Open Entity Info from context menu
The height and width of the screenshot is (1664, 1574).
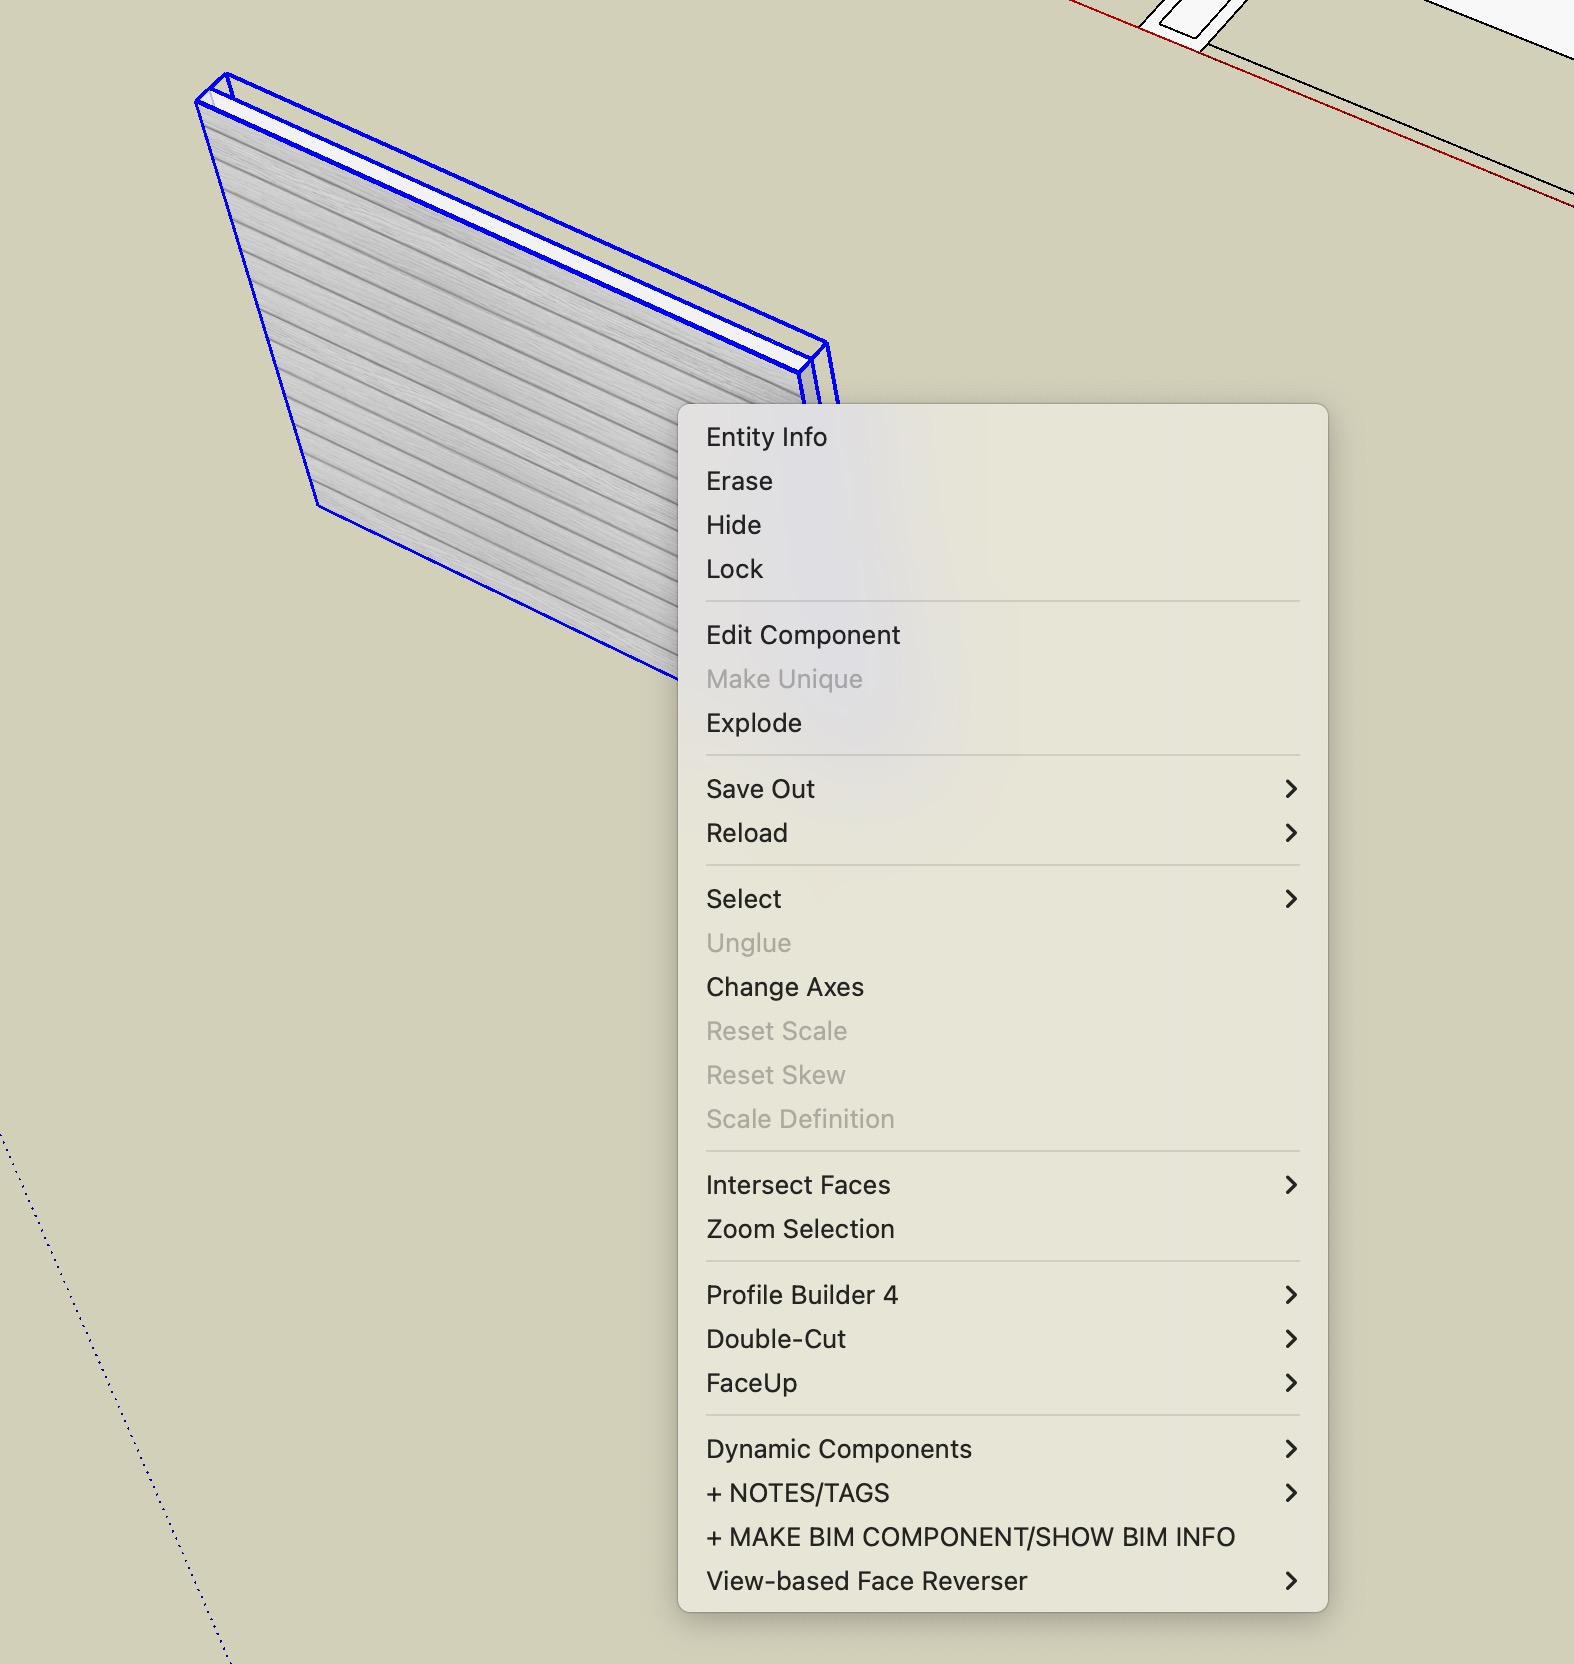(766, 437)
